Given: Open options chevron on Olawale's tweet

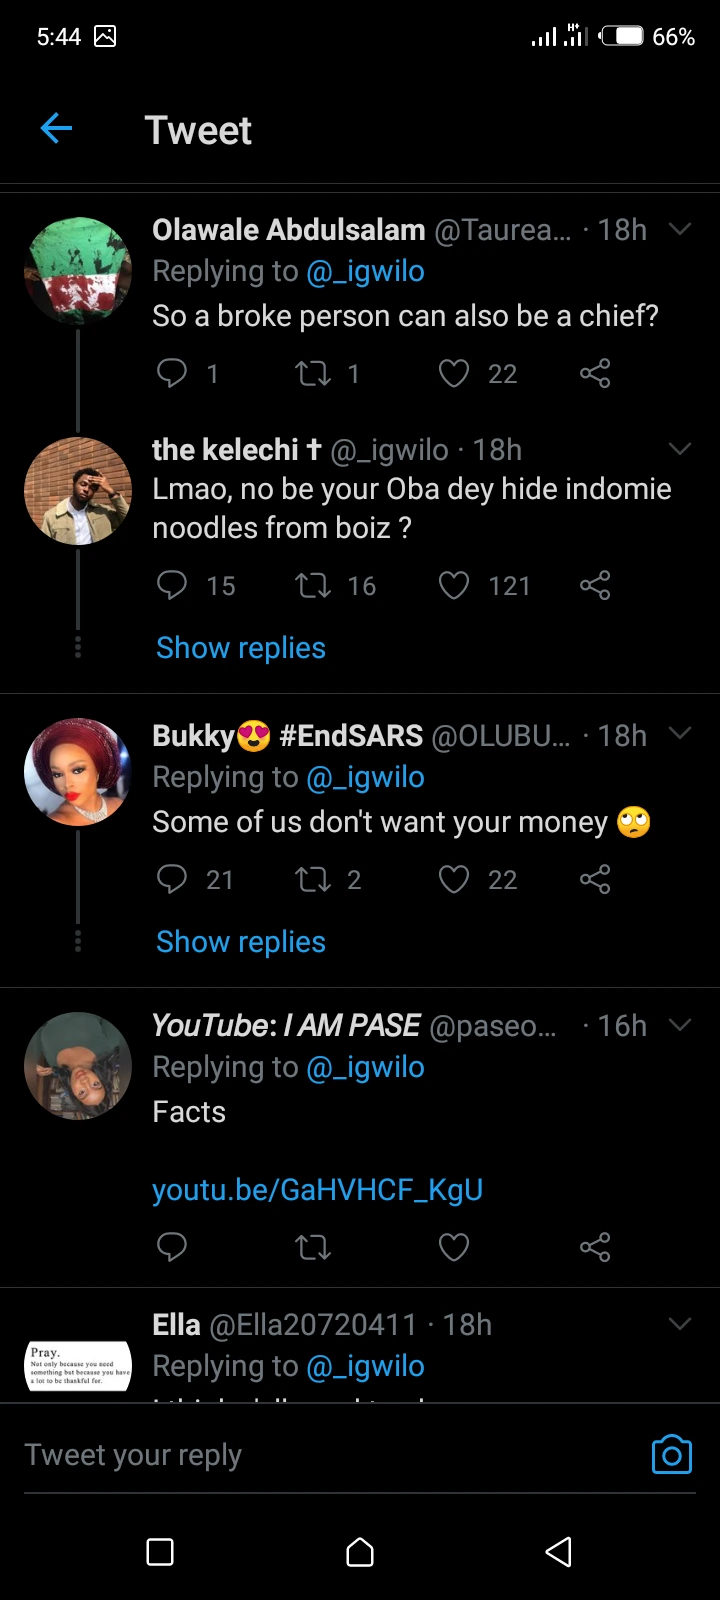Looking at the screenshot, I should 680,230.
